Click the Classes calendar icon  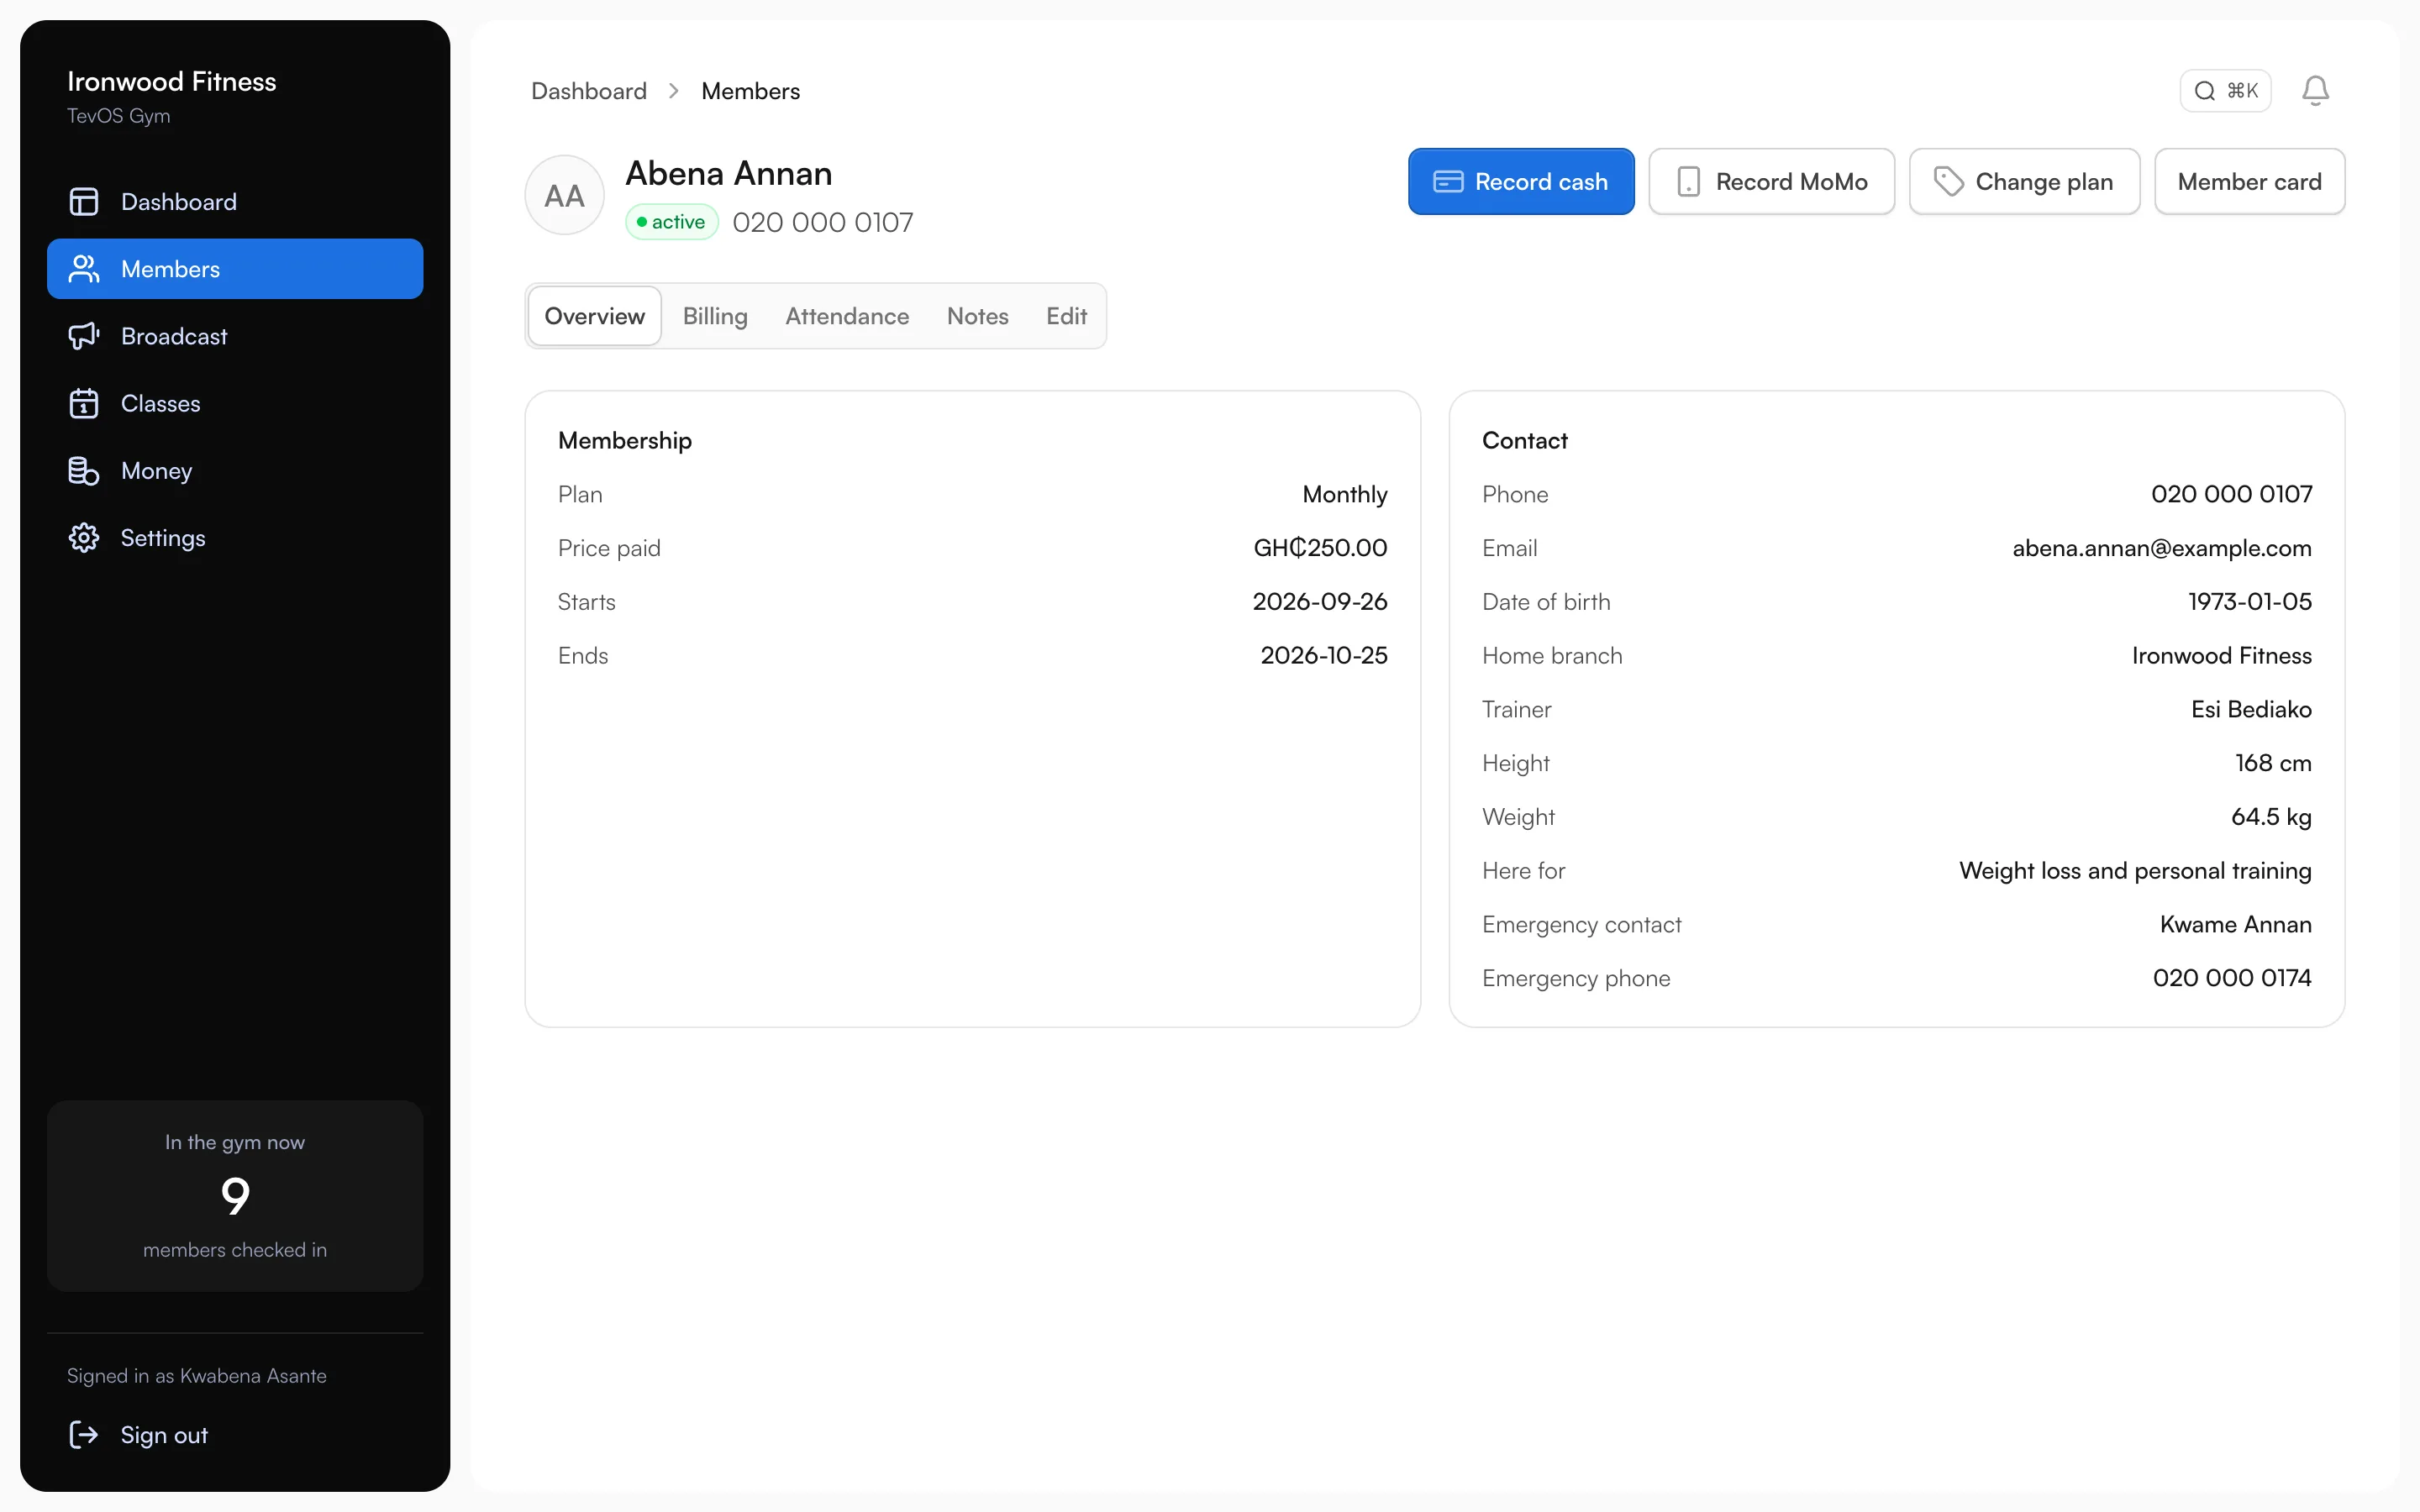pos(84,403)
